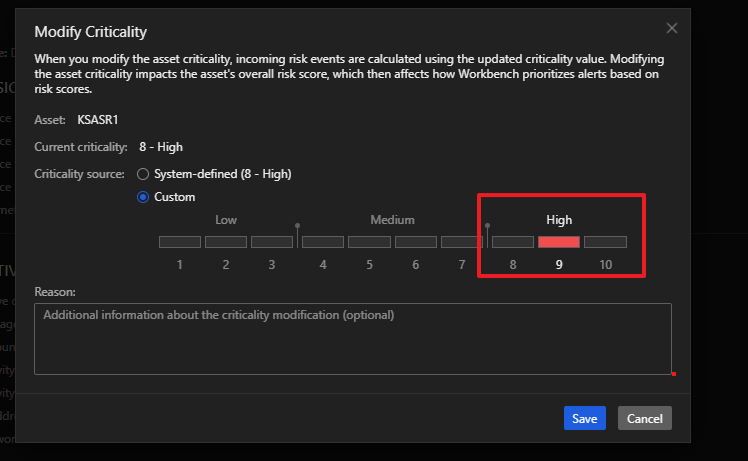
Task: Choose the Custom criticality source
Action: coord(143,197)
